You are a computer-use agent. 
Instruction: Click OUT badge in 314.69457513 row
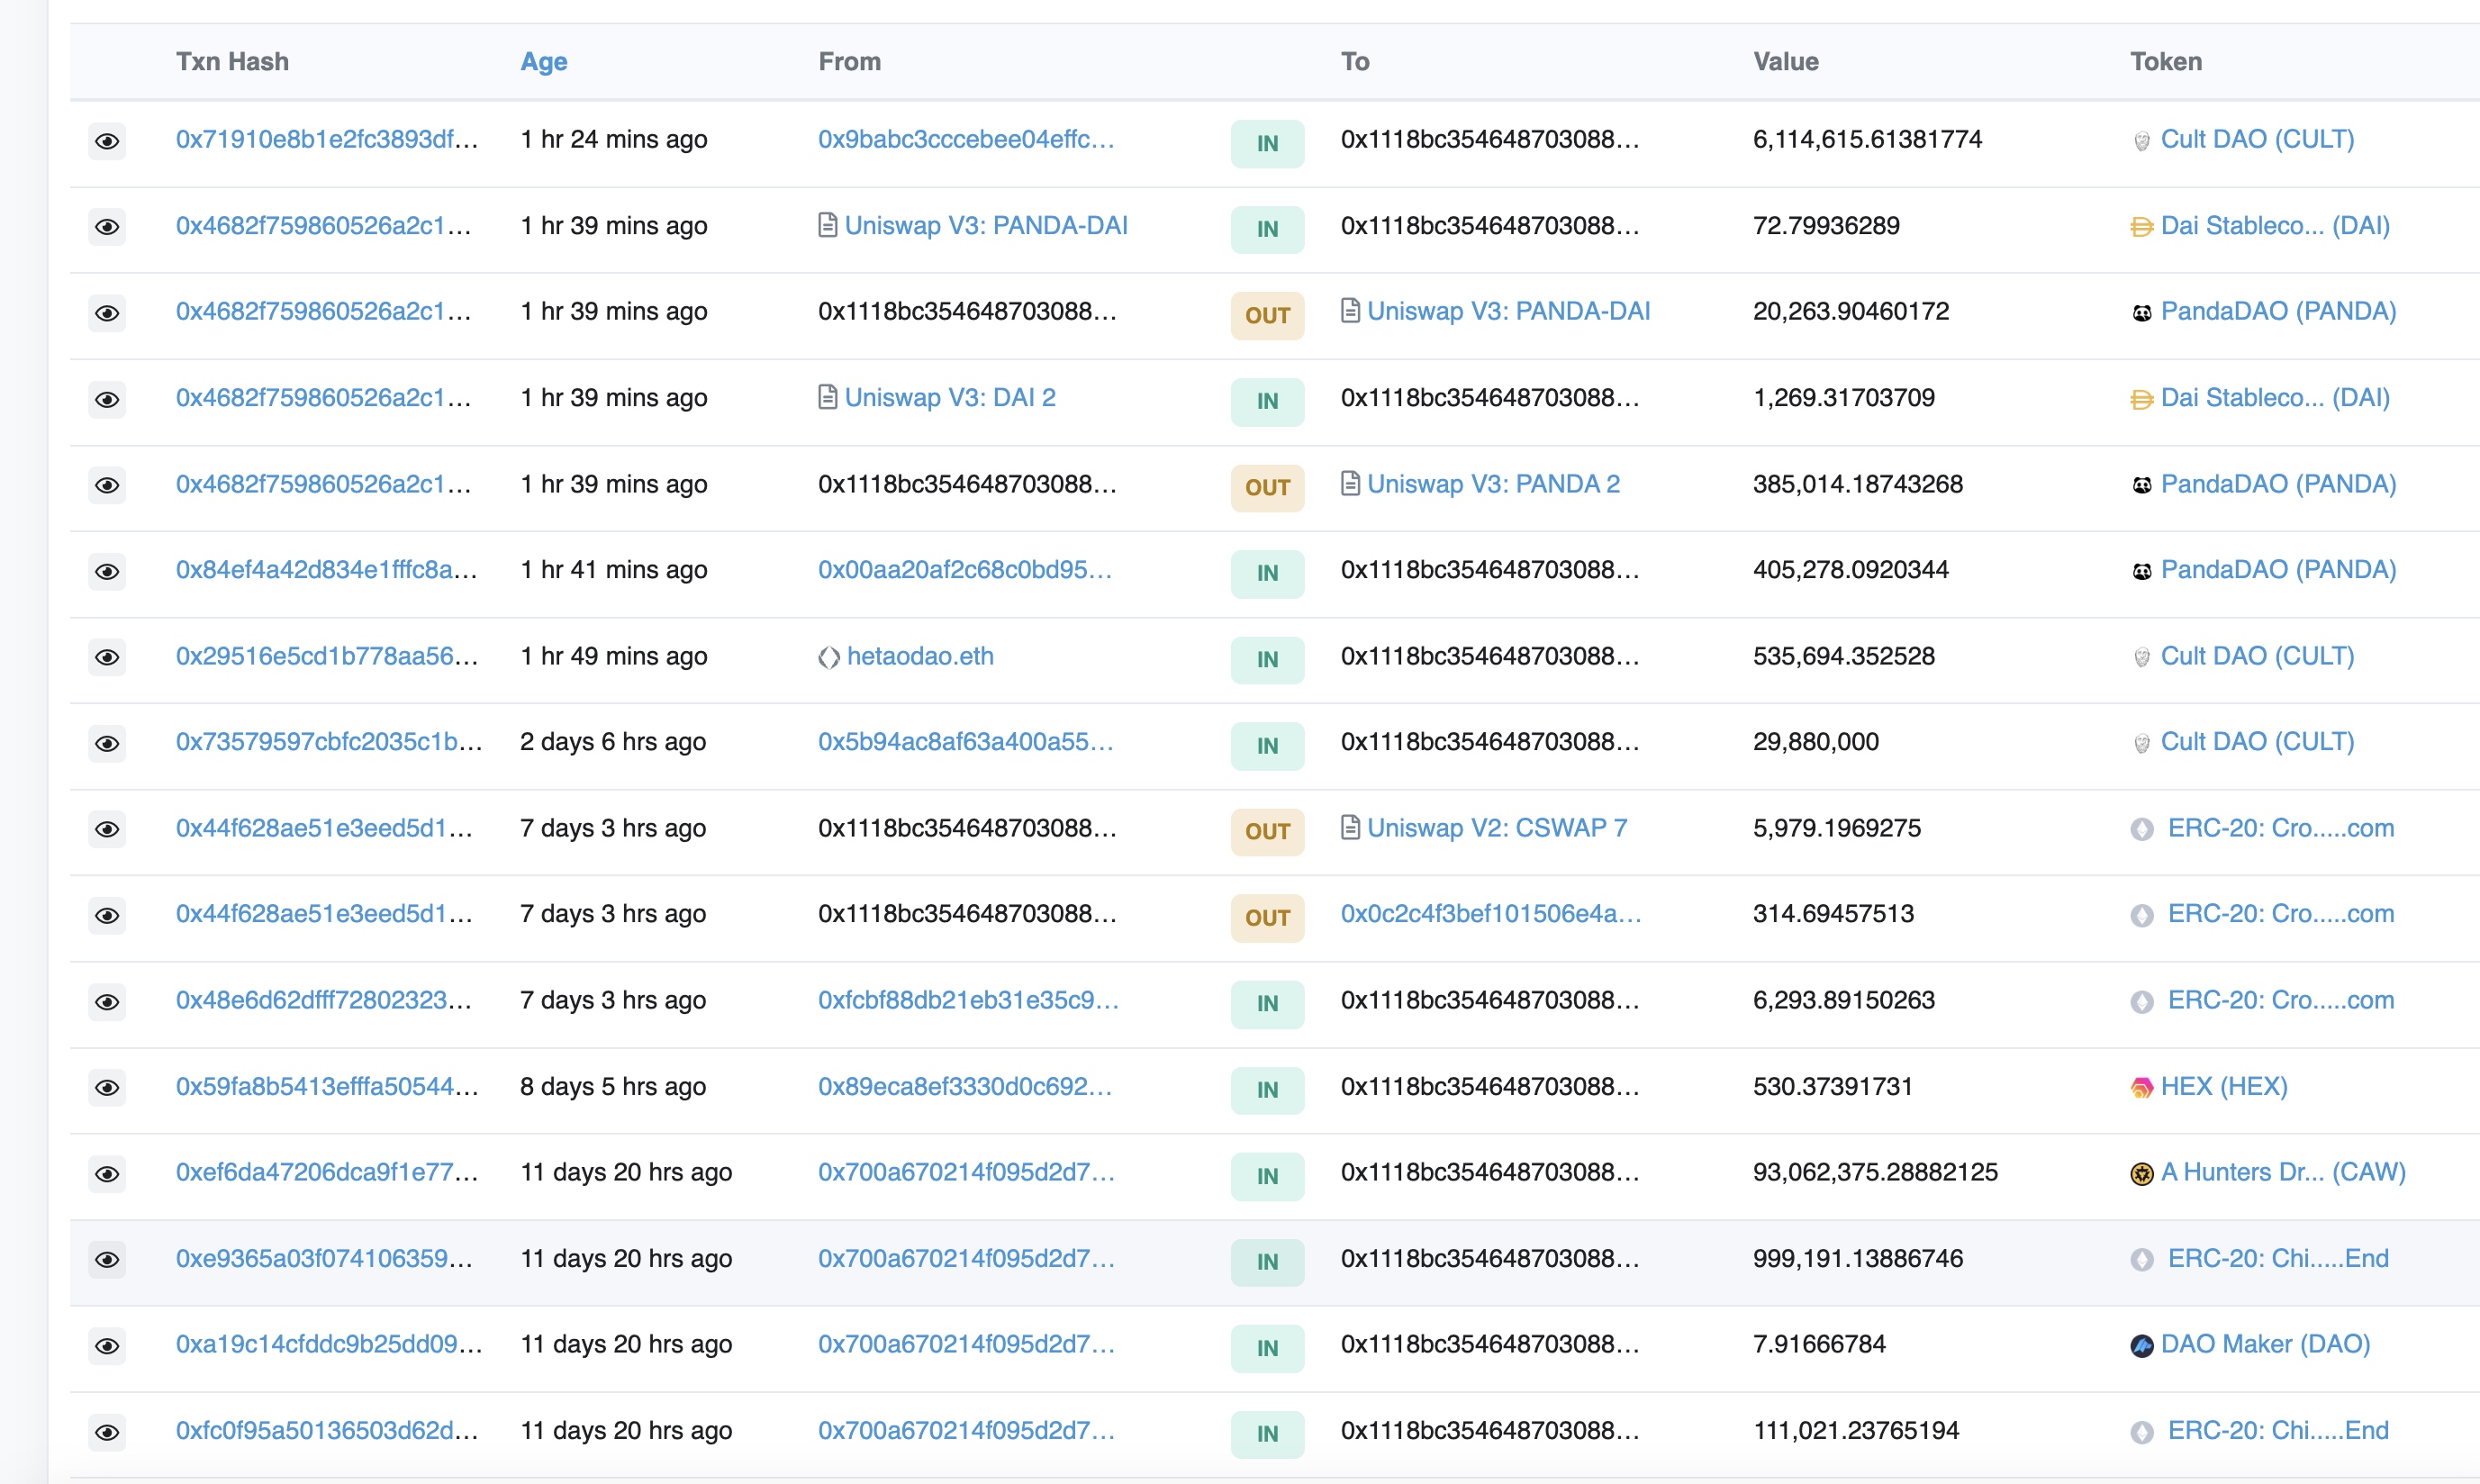[1267, 917]
